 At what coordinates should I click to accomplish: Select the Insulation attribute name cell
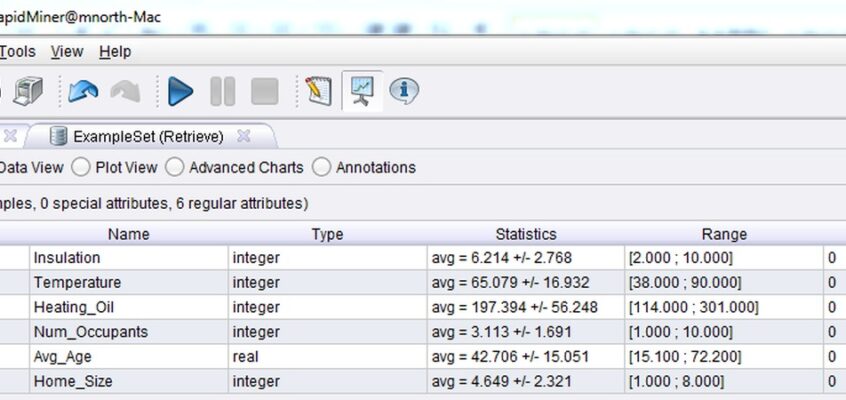point(128,258)
